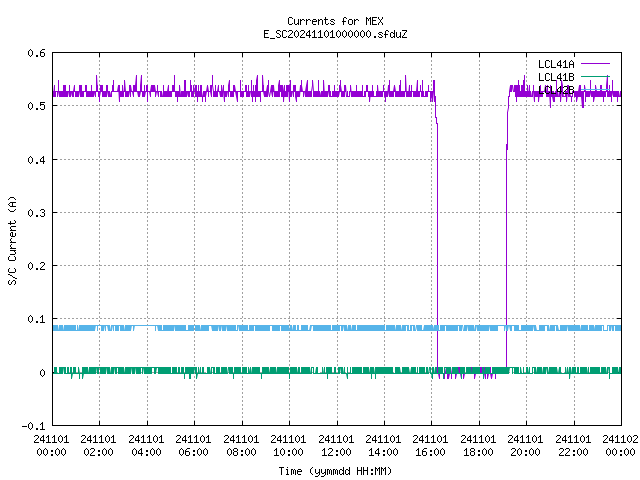
Task: Click the LCL42B legend label
Action: pos(556,90)
